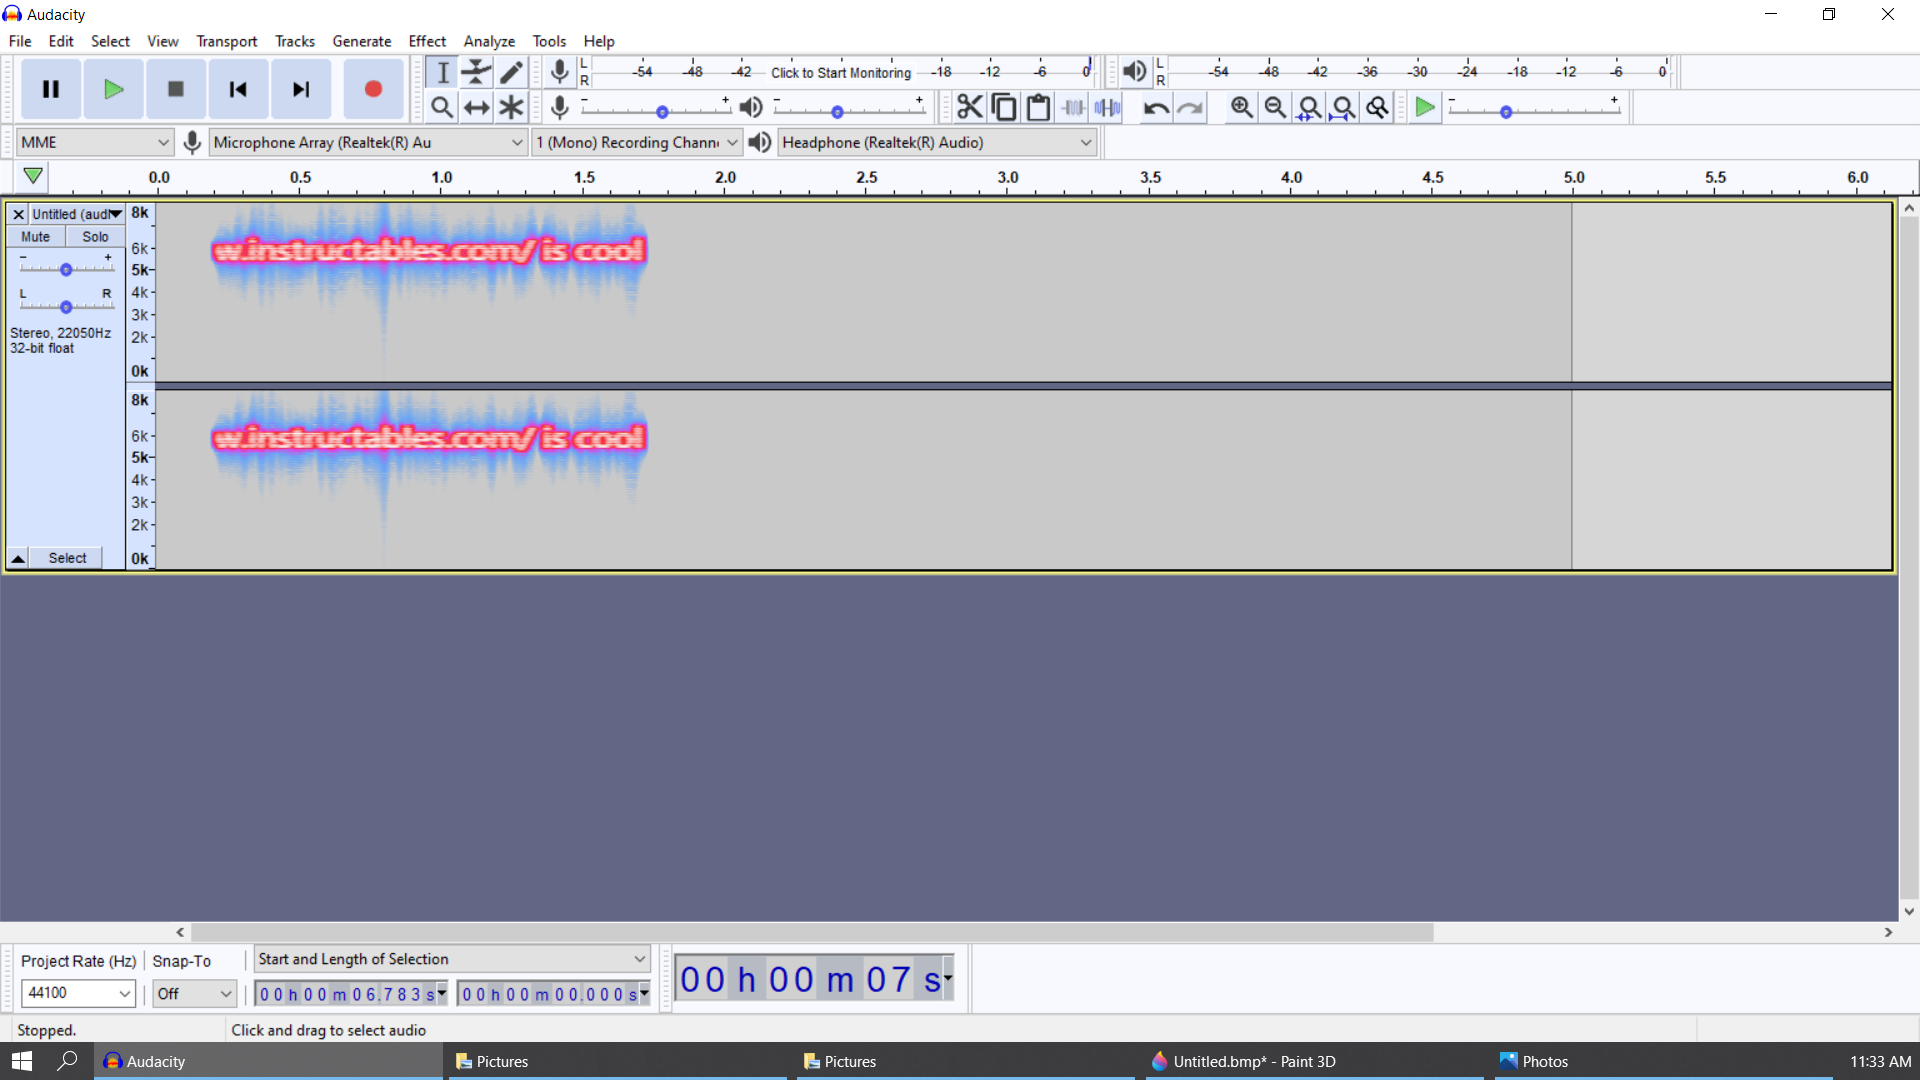The height and width of the screenshot is (1080, 1920).
Task: Click the Undo icon
Action: click(1156, 107)
